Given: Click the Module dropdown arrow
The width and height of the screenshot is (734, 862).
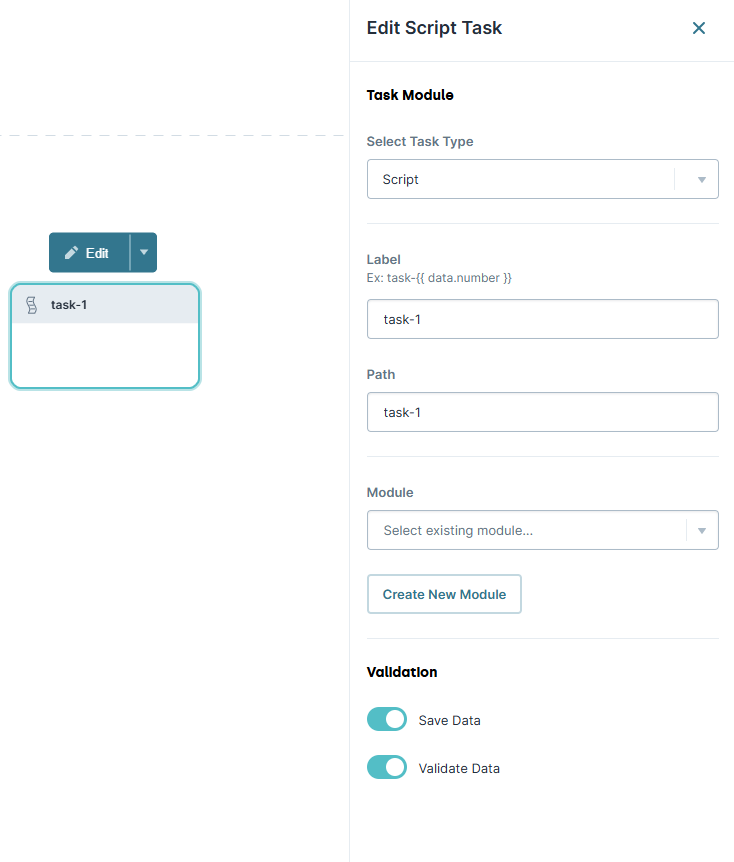Looking at the screenshot, I should click(700, 530).
